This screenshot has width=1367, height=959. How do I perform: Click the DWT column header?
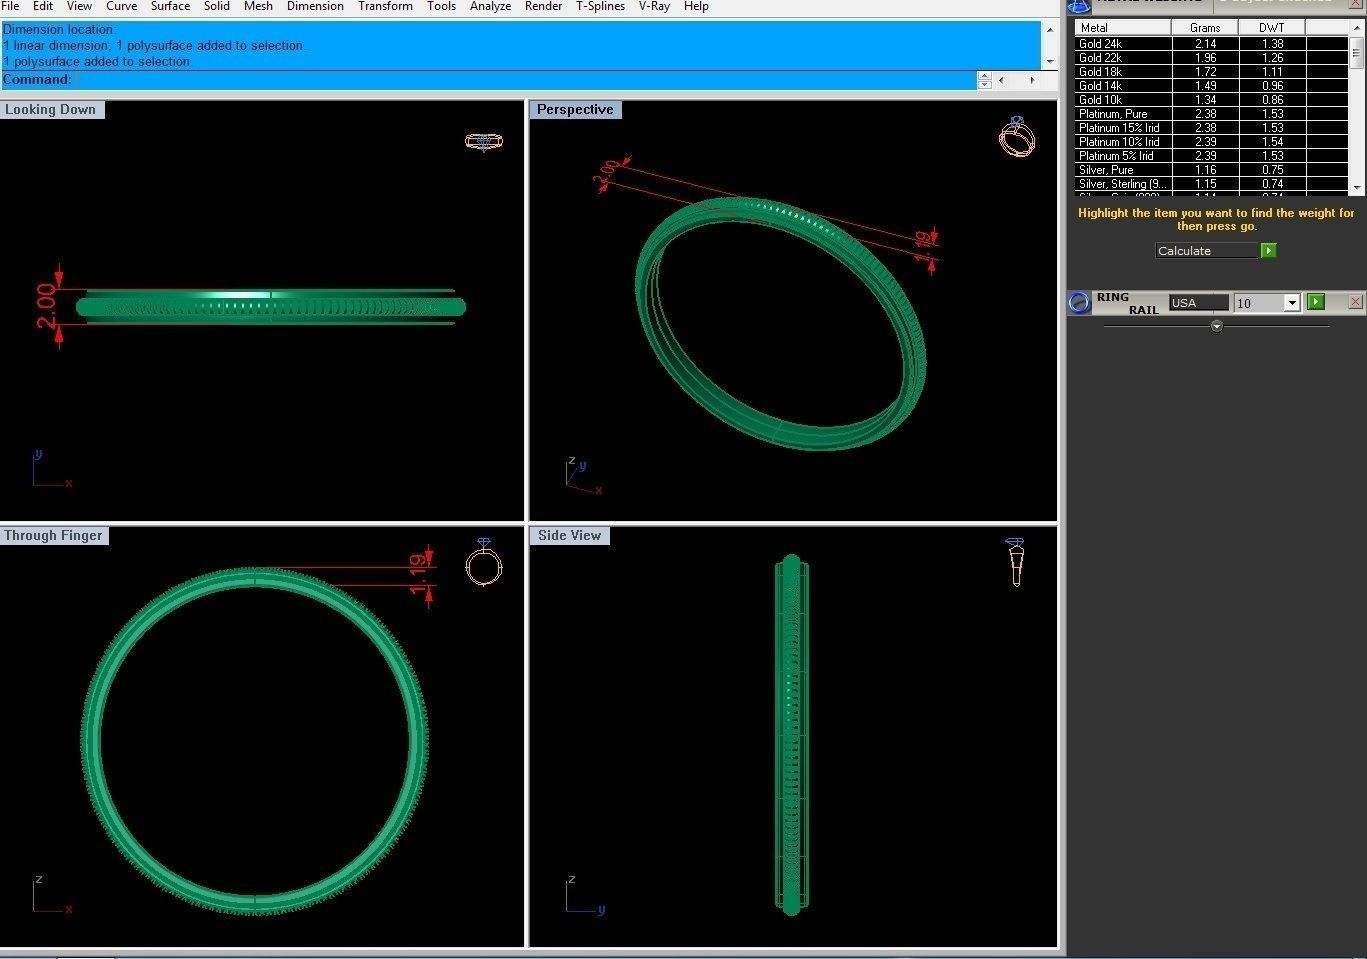[x=1272, y=28]
